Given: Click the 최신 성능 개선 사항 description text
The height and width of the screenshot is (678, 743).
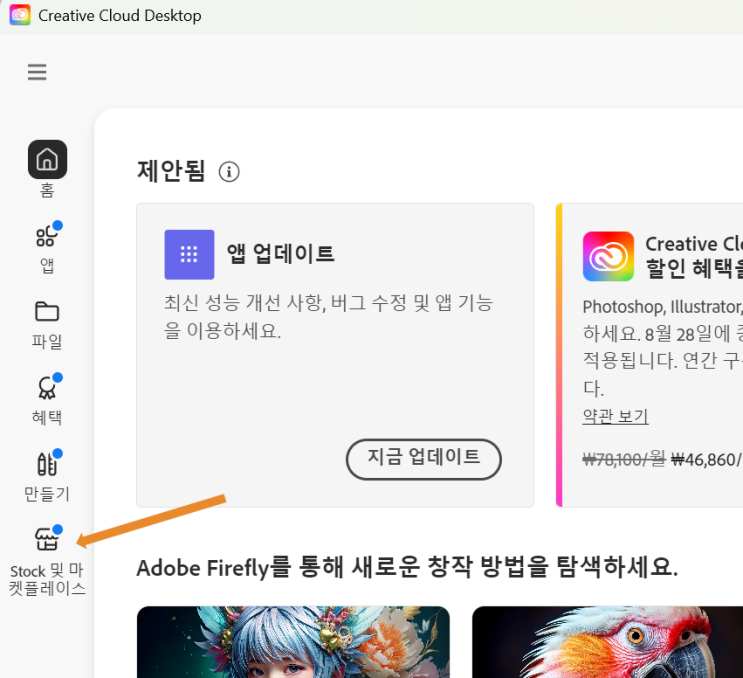Looking at the screenshot, I should (328, 316).
